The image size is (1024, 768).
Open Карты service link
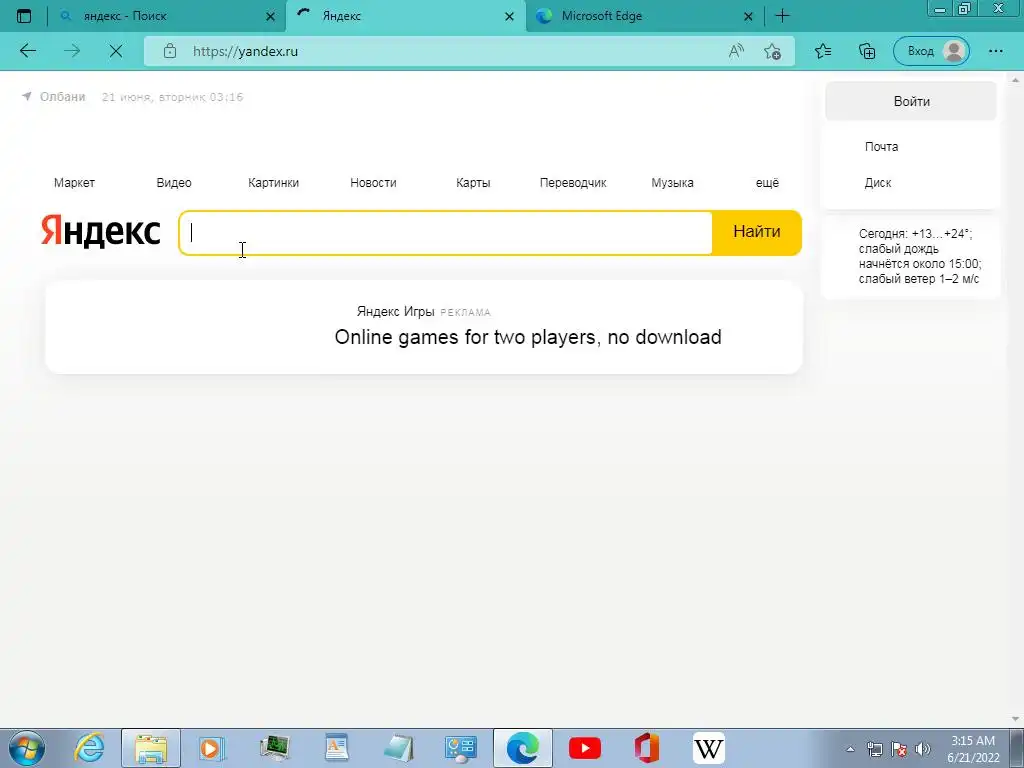(x=473, y=183)
